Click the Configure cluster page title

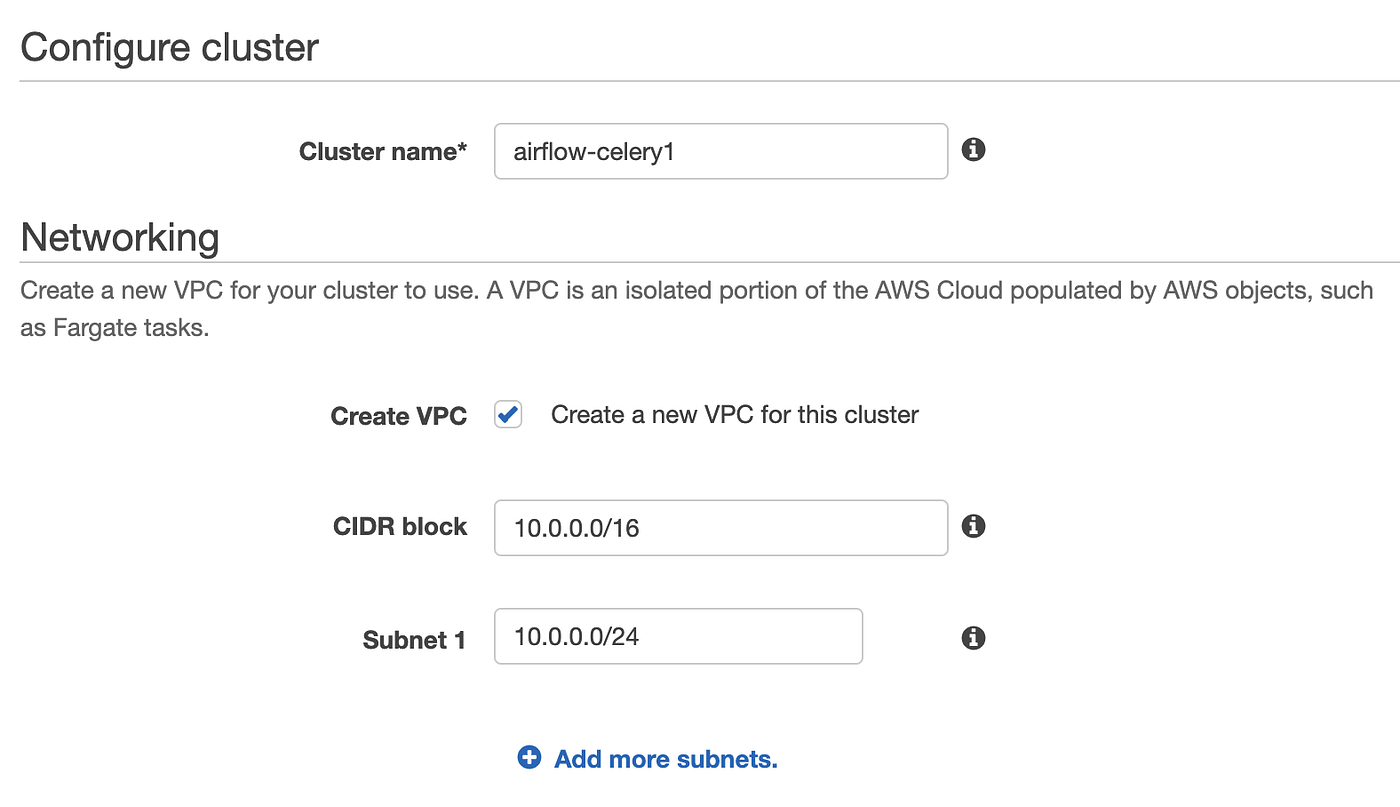[x=169, y=46]
